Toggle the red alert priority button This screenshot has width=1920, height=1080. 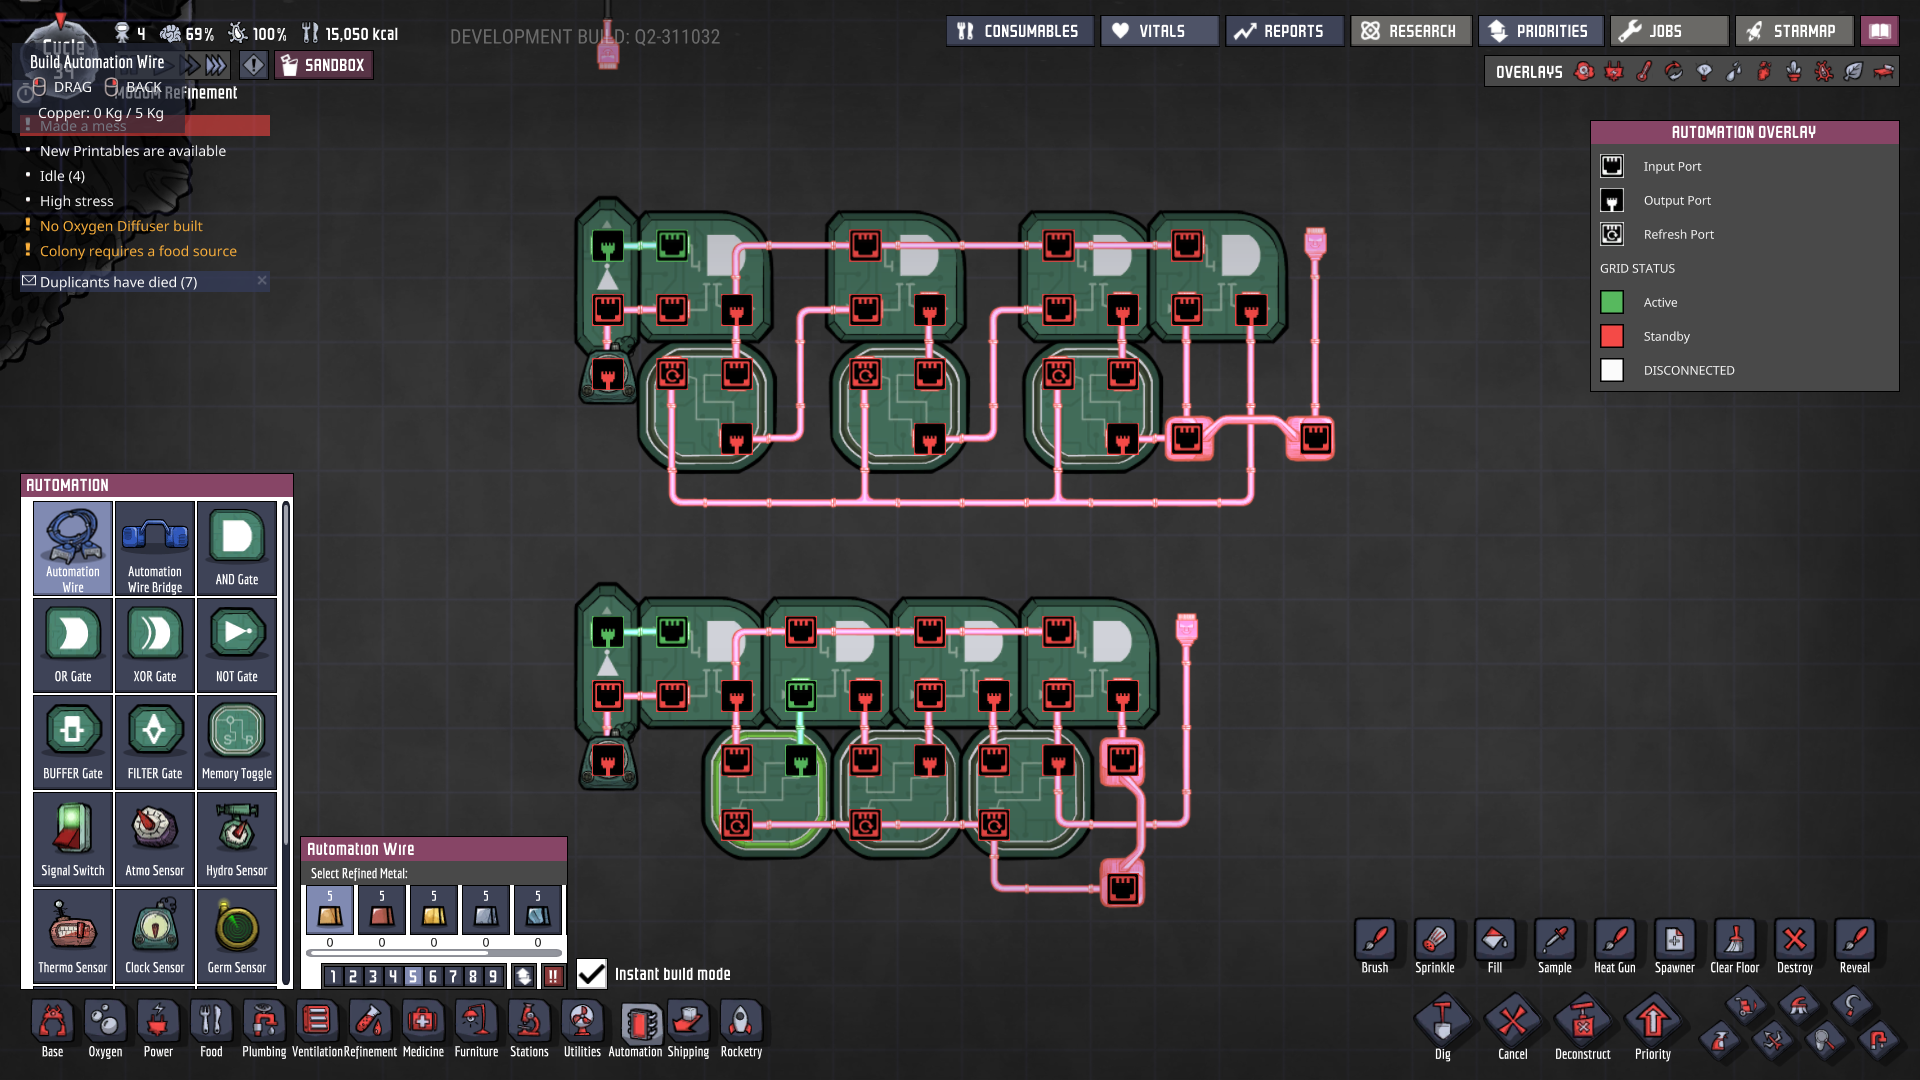point(553,976)
